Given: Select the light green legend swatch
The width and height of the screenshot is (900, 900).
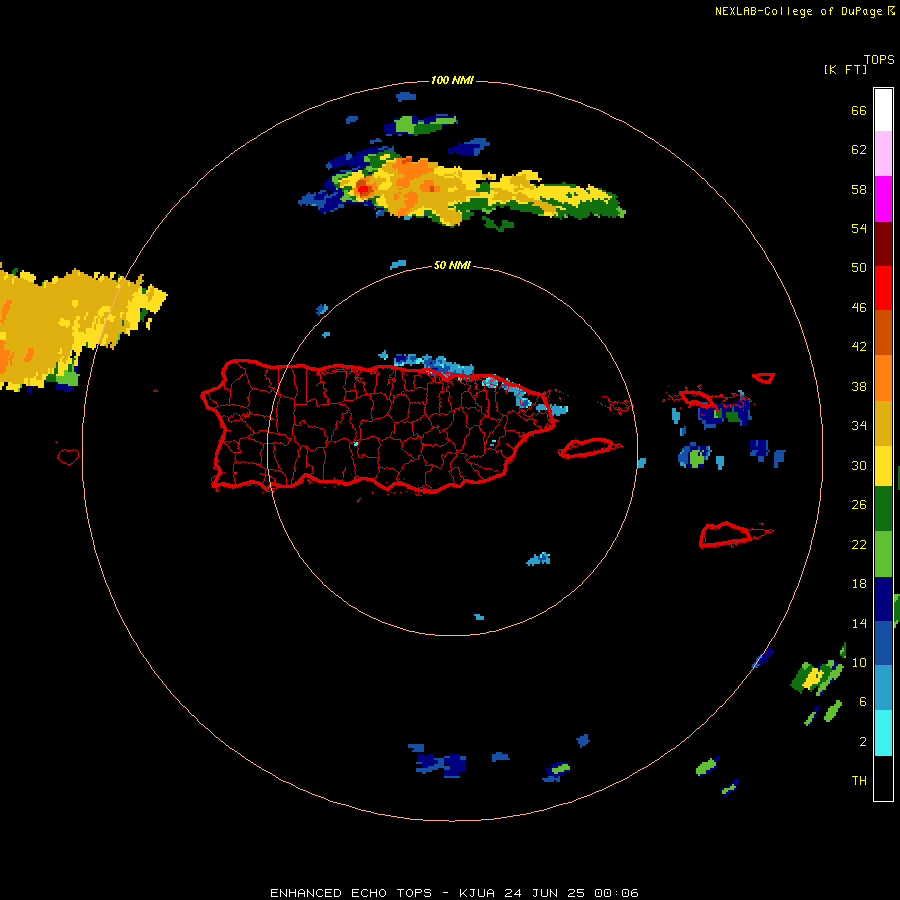Looking at the screenshot, I should point(883,554).
